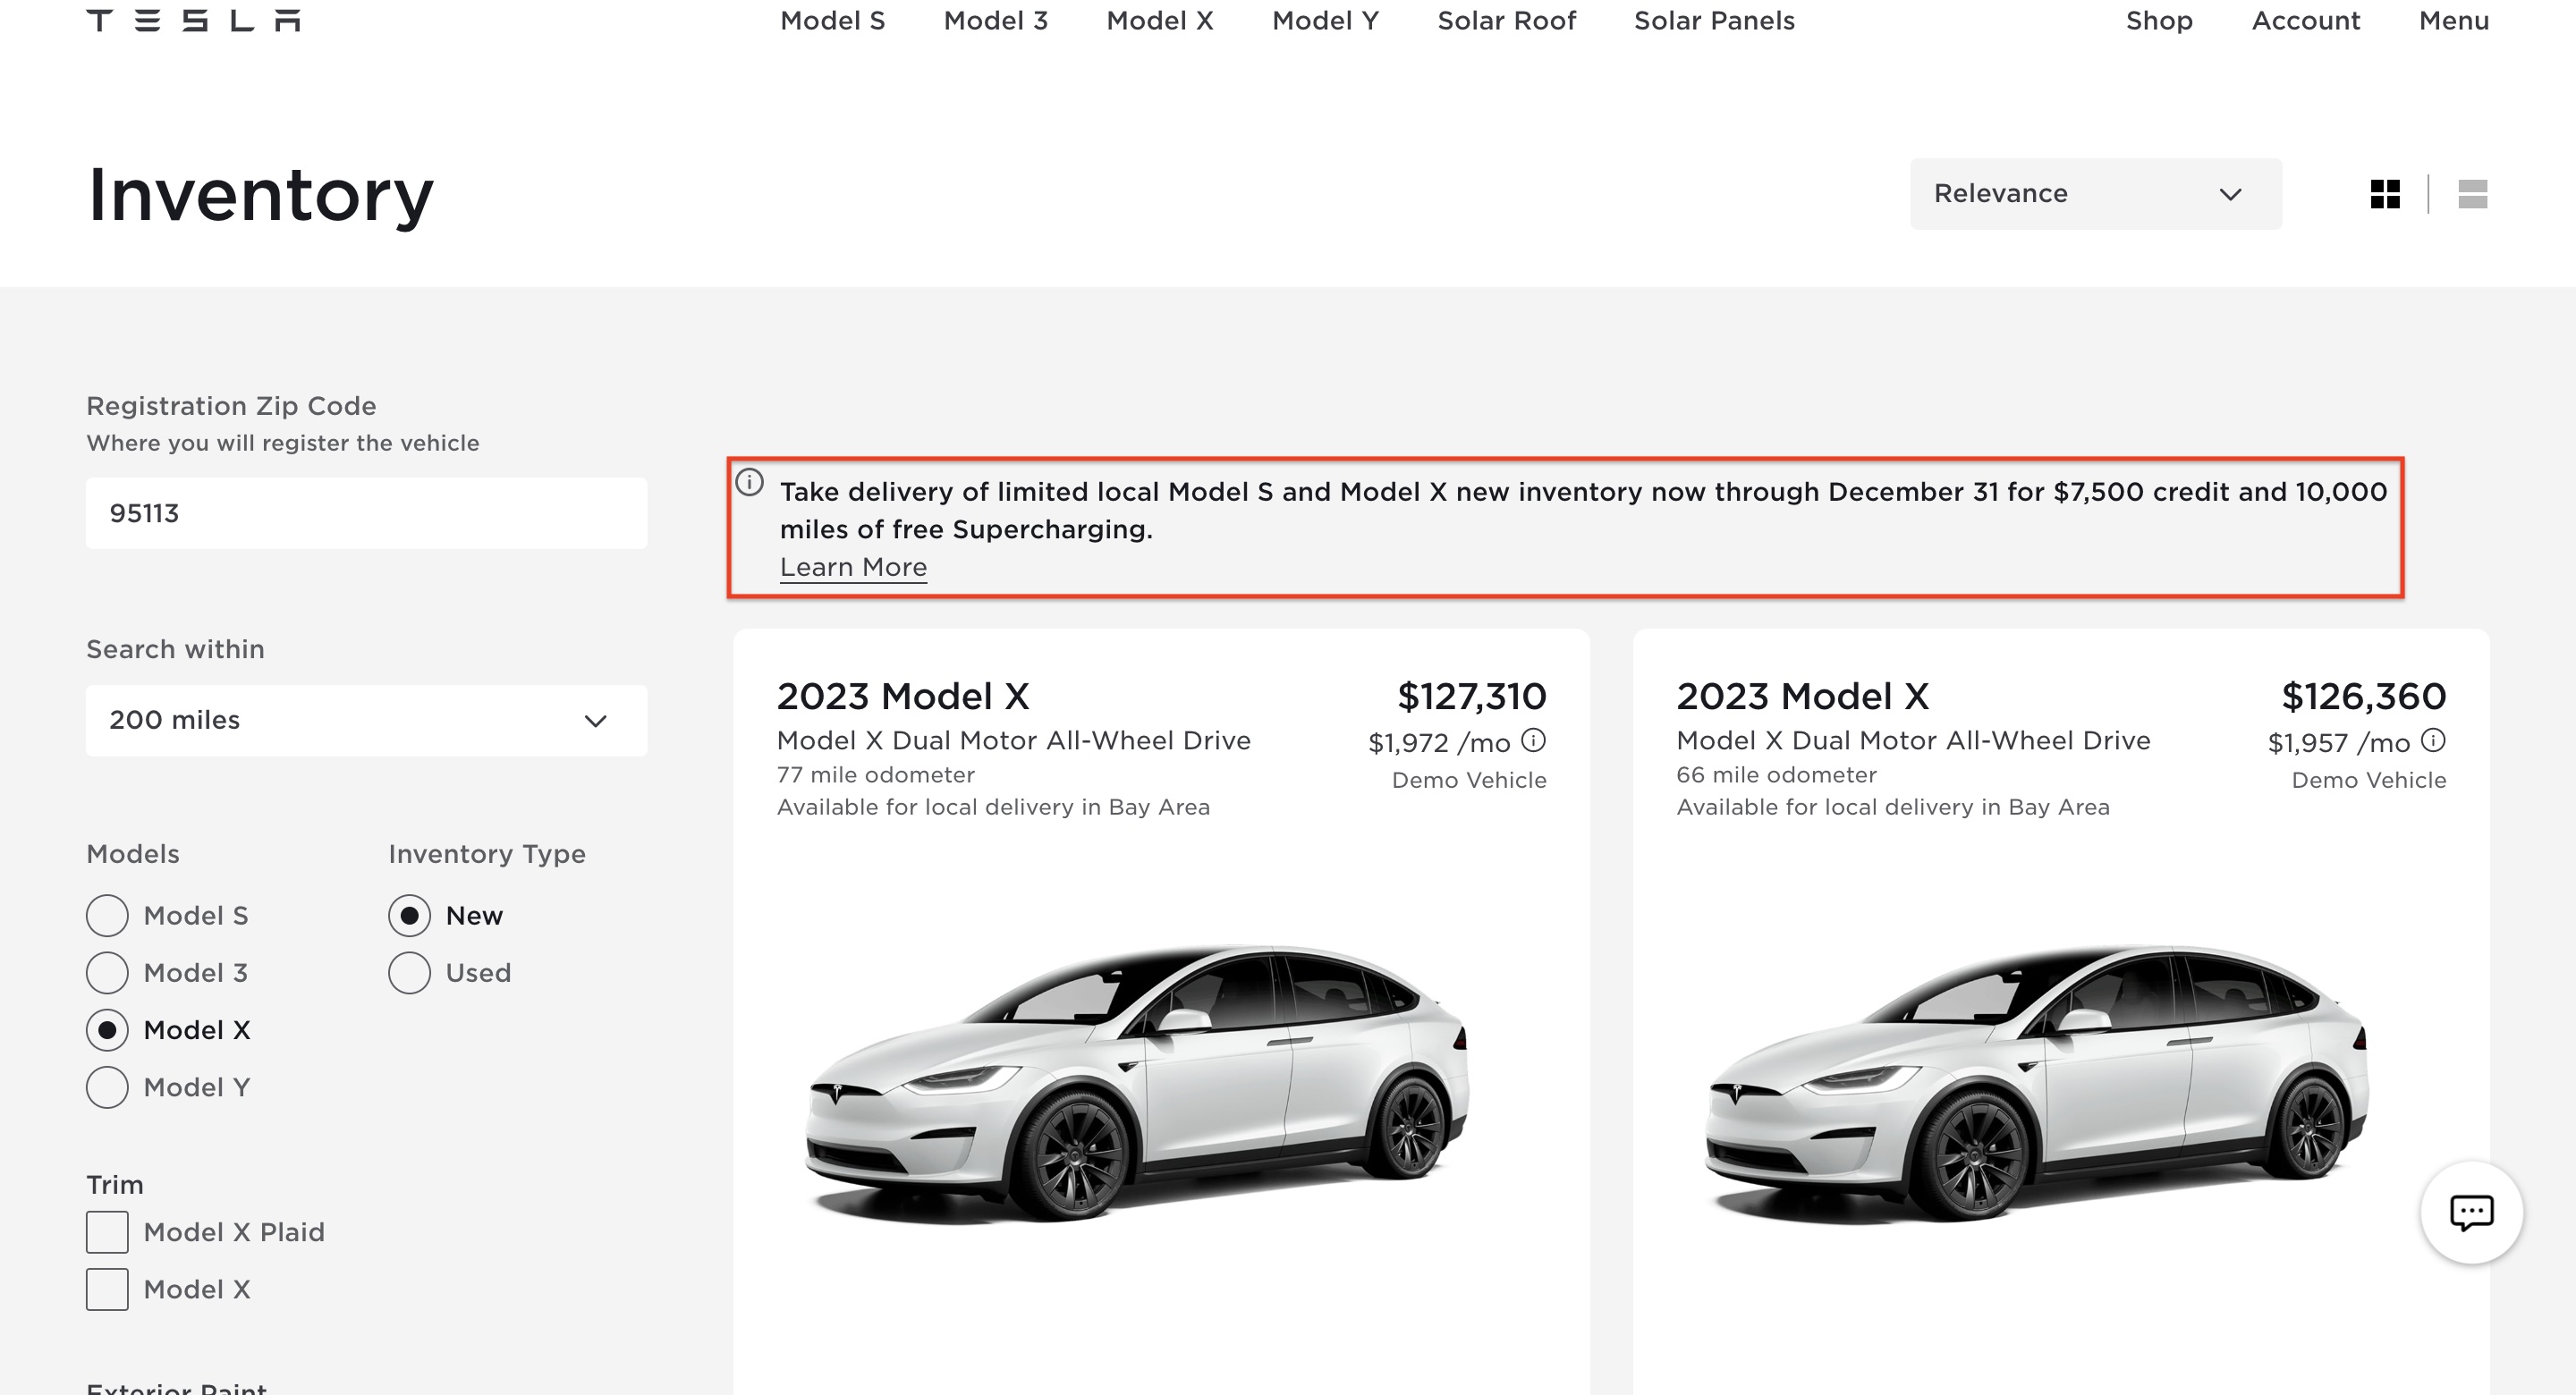Screen dimensions: 2576x1395
Task: Show payment info for $1,957 /mo
Action: tap(2433, 741)
